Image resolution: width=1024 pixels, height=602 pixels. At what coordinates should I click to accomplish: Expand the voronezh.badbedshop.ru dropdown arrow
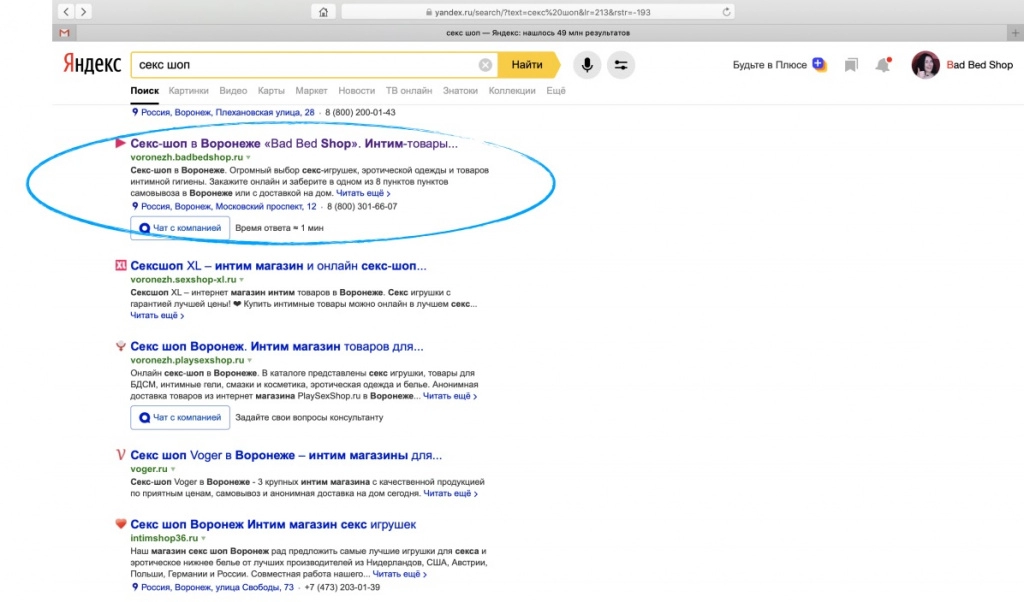point(248,157)
